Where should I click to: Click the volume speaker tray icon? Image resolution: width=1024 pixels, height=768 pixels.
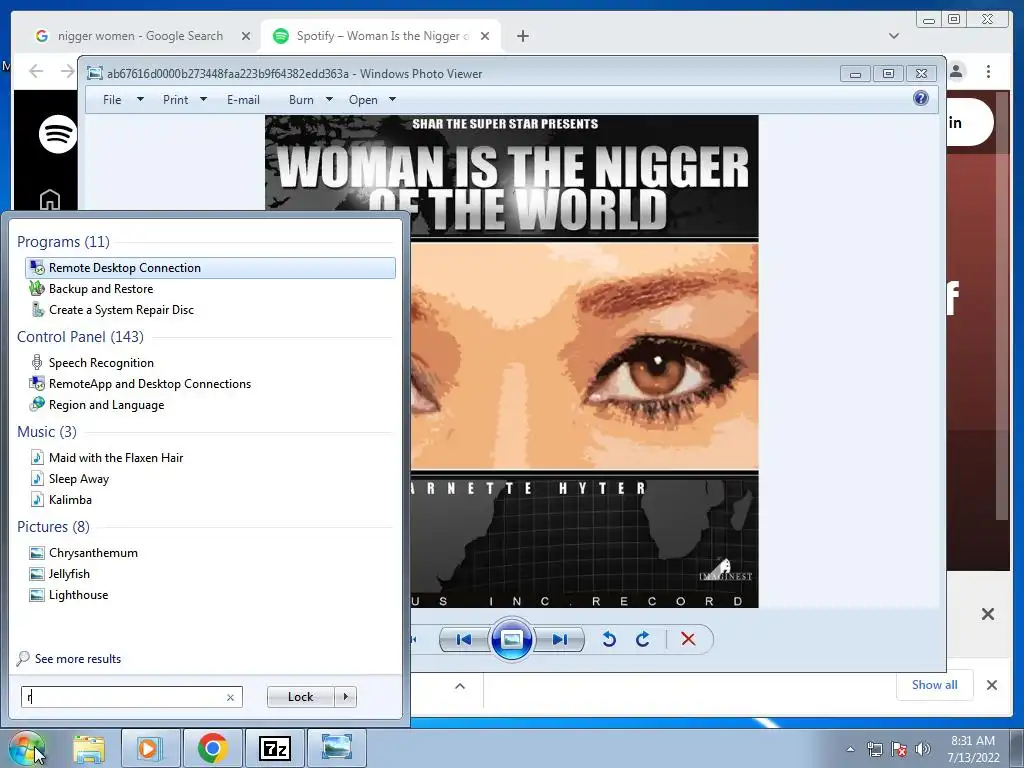point(923,749)
